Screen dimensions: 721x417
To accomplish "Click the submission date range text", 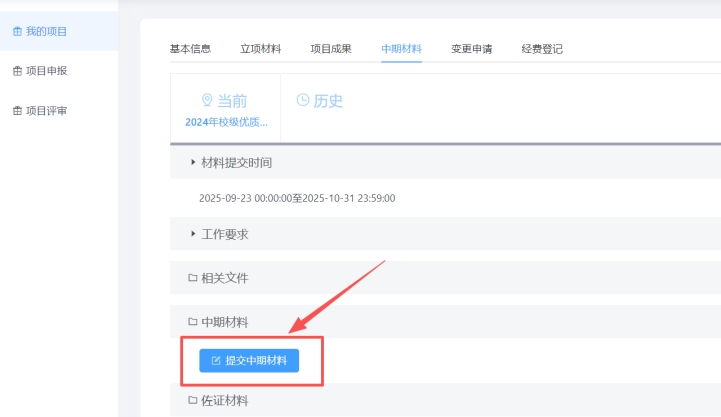I will [x=297, y=198].
